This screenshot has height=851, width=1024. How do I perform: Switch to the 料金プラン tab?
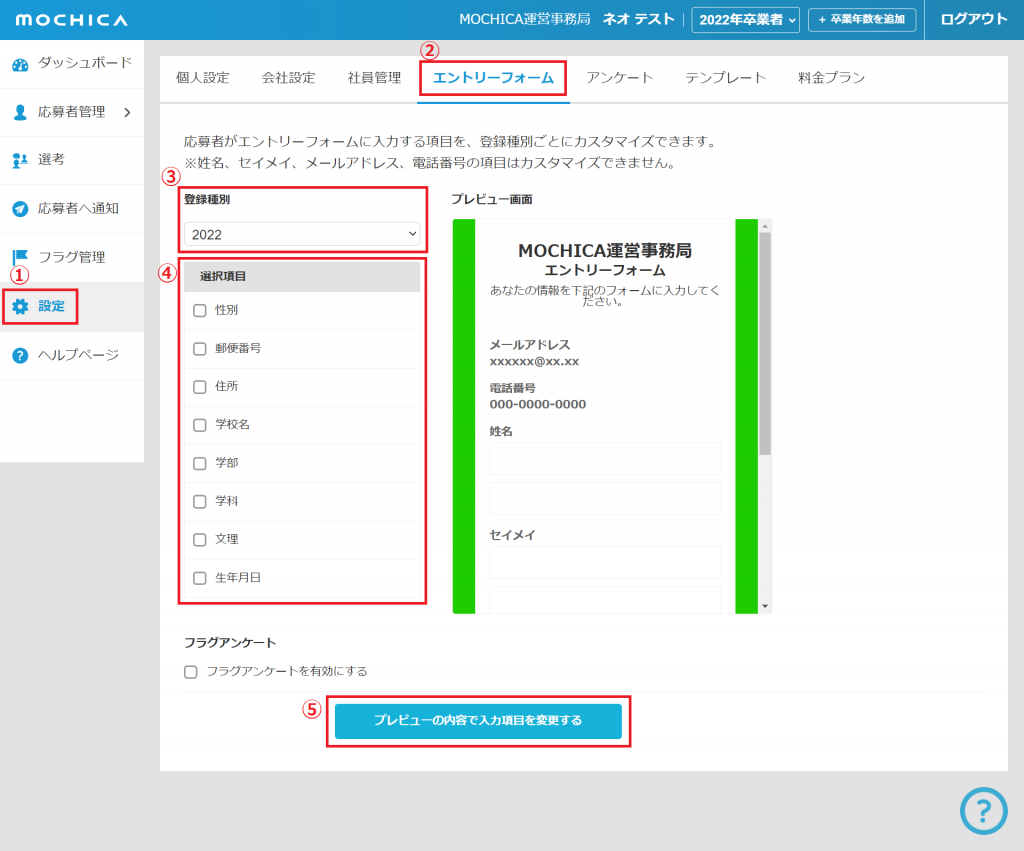[831, 78]
